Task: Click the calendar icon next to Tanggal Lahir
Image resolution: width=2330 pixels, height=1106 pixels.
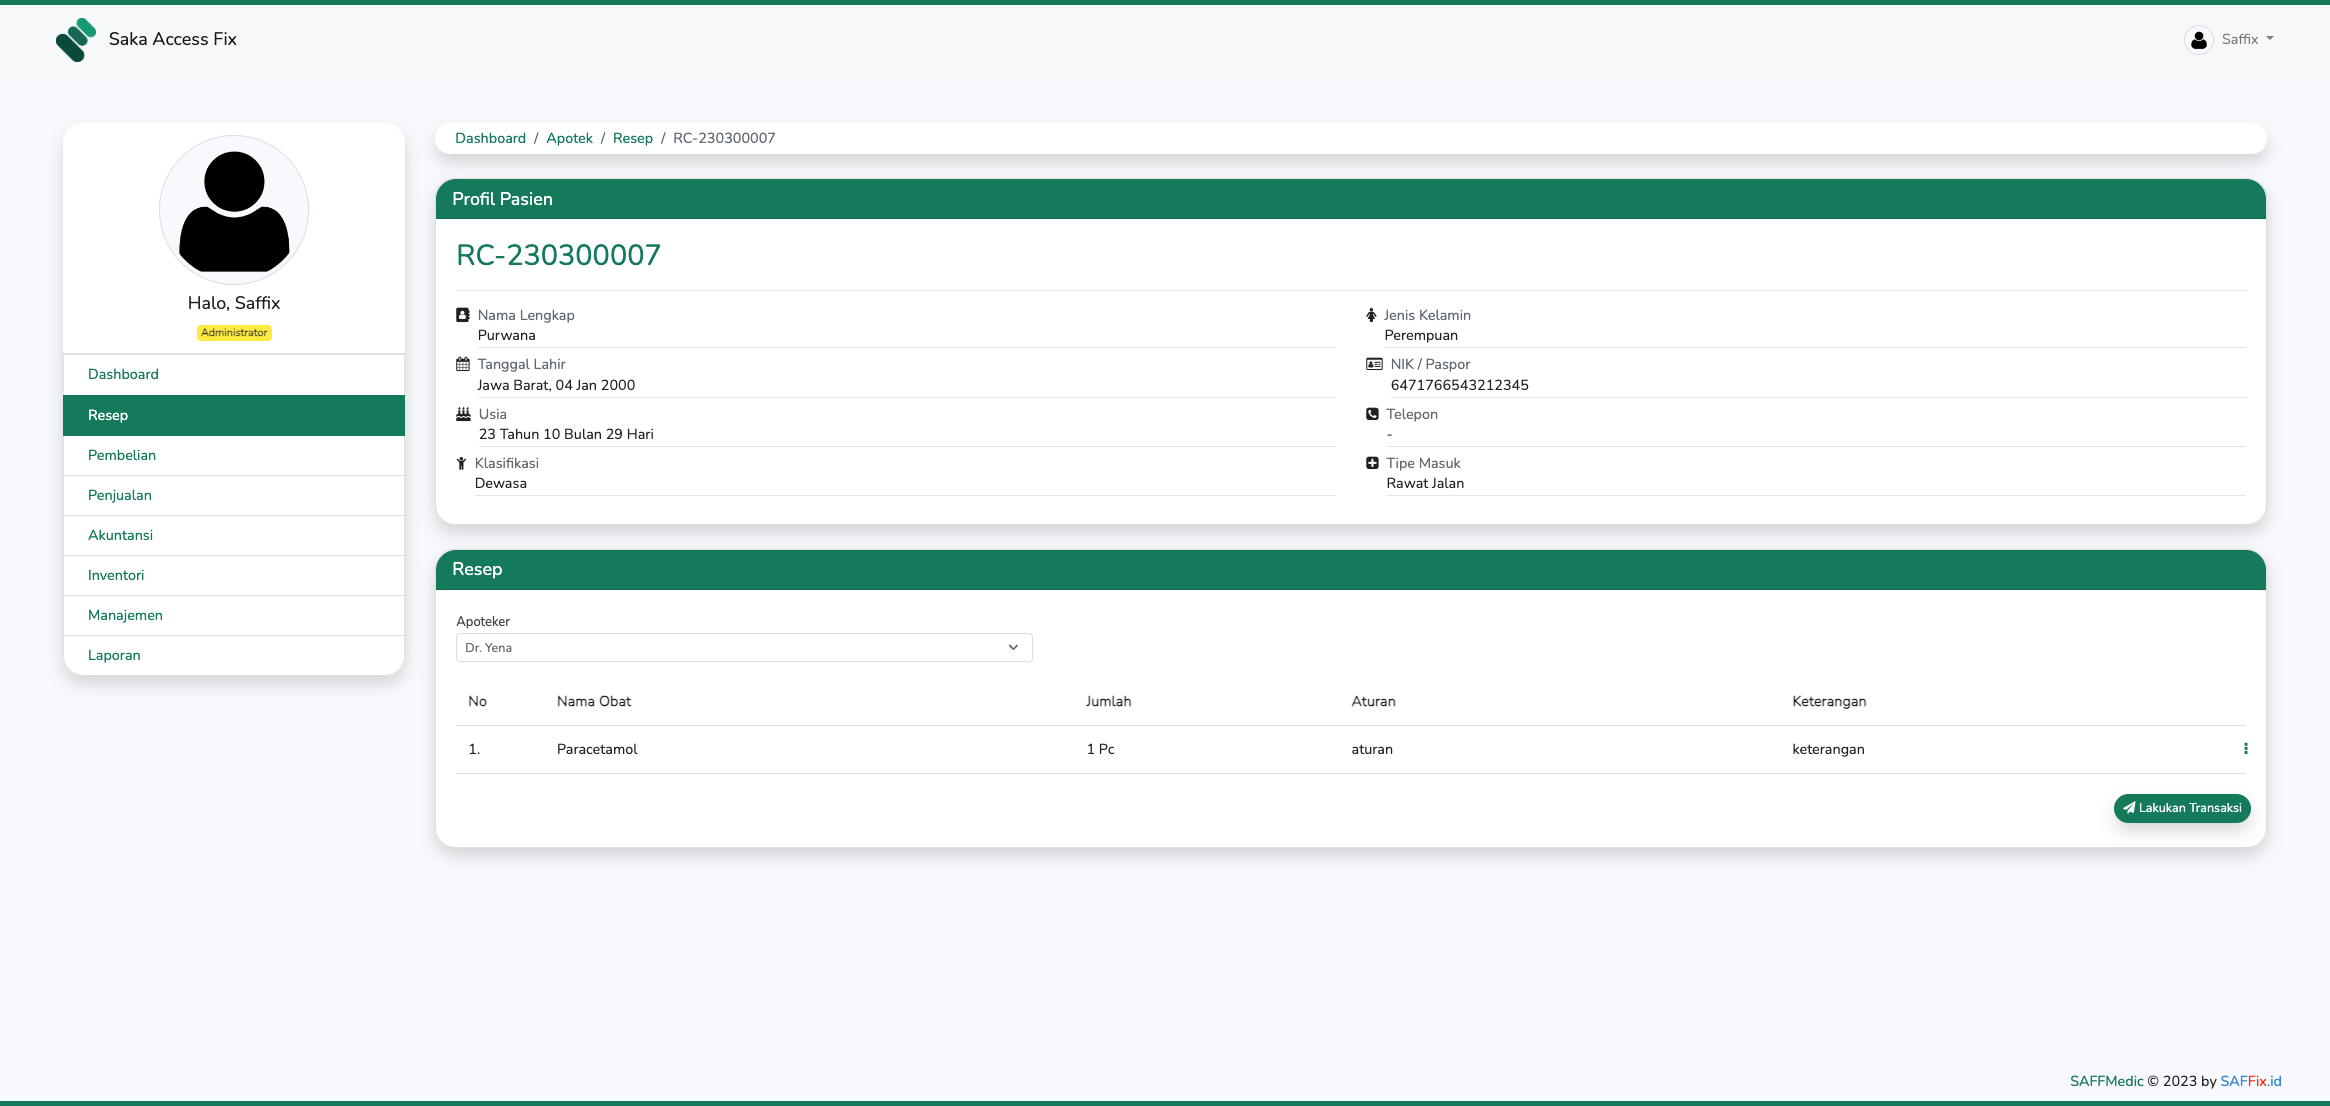Action: tap(463, 364)
